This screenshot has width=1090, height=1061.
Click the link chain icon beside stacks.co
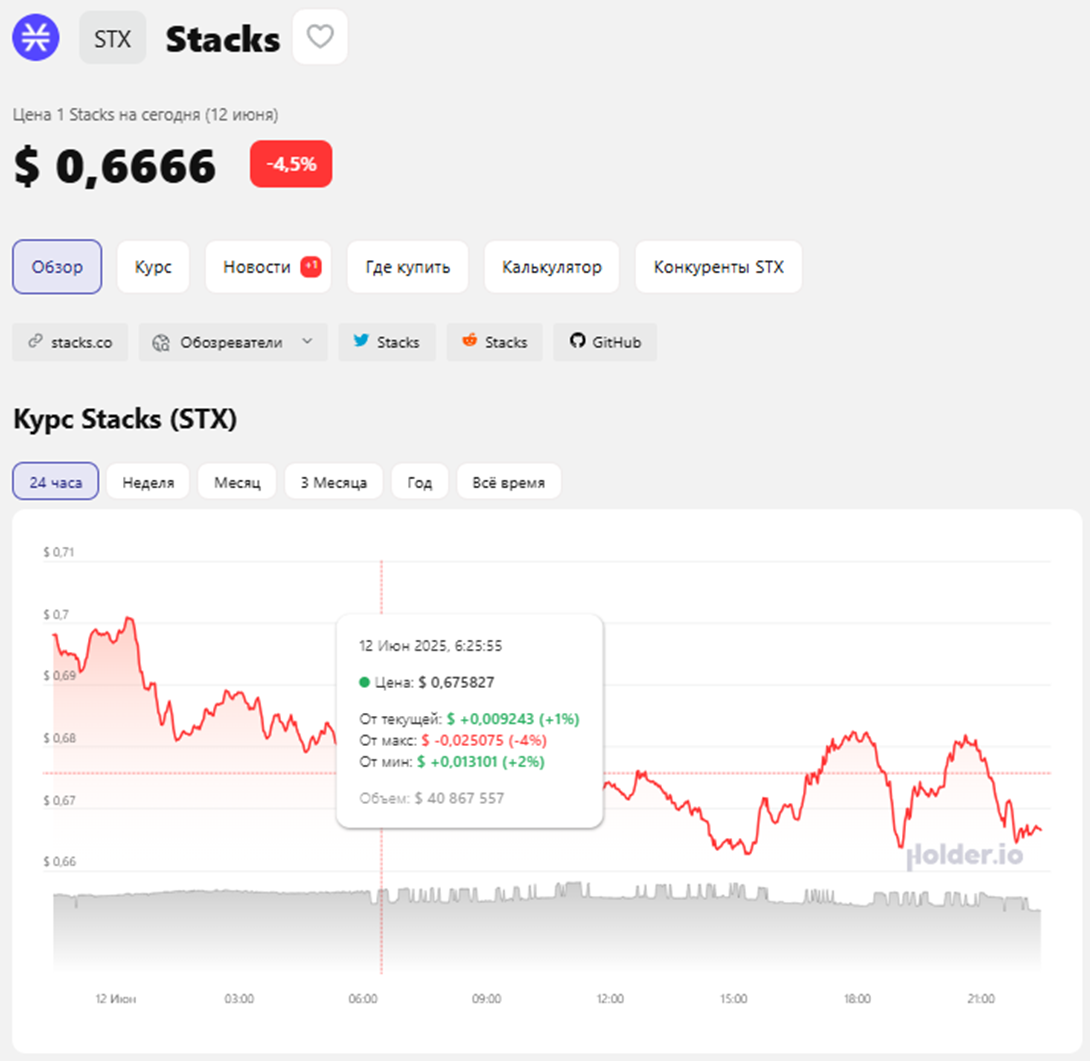point(35,341)
